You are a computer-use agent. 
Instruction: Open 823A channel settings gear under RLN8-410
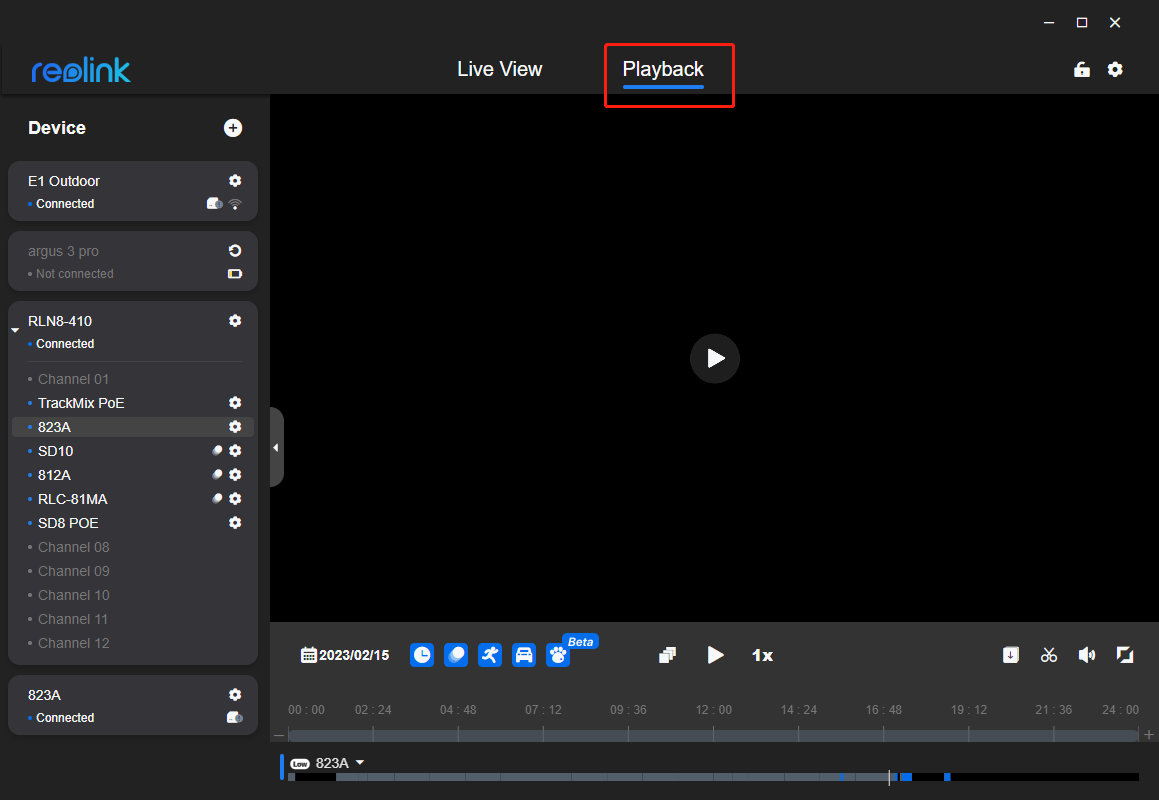(x=235, y=427)
